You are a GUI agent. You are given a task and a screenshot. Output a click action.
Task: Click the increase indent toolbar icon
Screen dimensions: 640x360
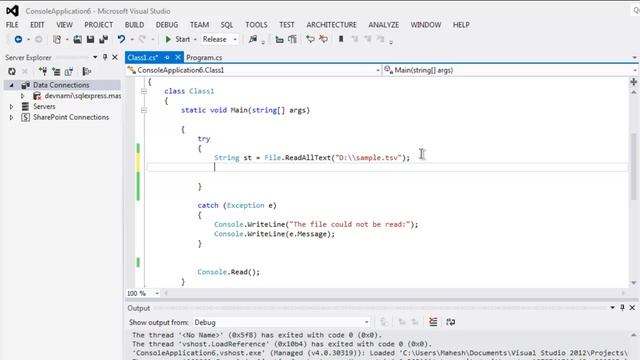(293, 39)
